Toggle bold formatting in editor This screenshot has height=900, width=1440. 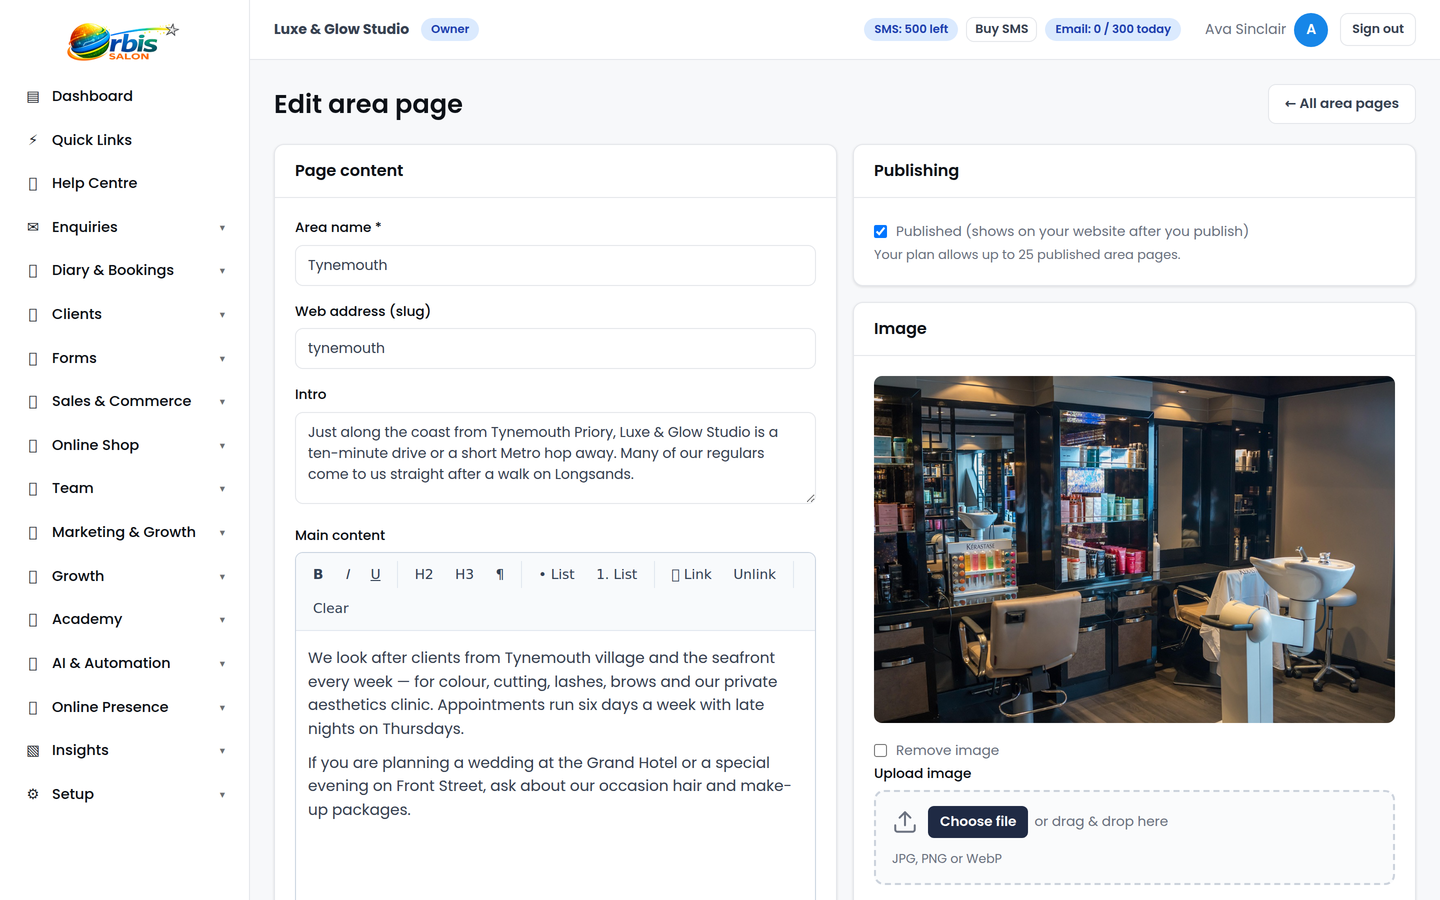tap(318, 574)
